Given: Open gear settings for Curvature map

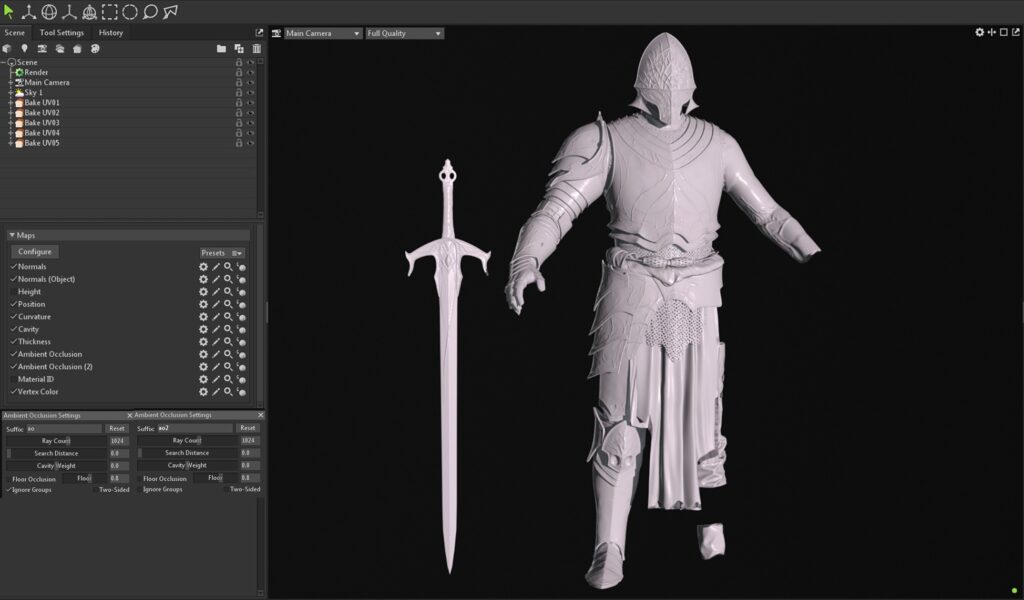Looking at the screenshot, I should (x=203, y=317).
